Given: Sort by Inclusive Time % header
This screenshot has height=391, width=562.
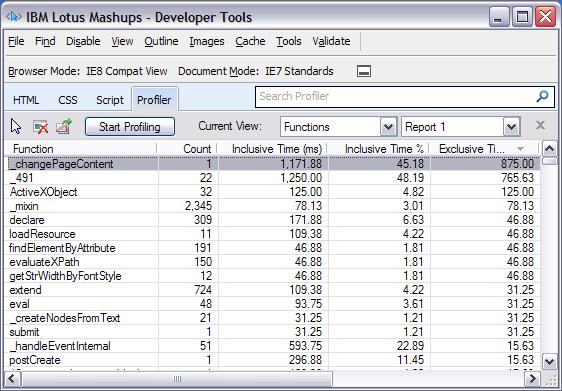Looking at the screenshot, I should [x=378, y=149].
